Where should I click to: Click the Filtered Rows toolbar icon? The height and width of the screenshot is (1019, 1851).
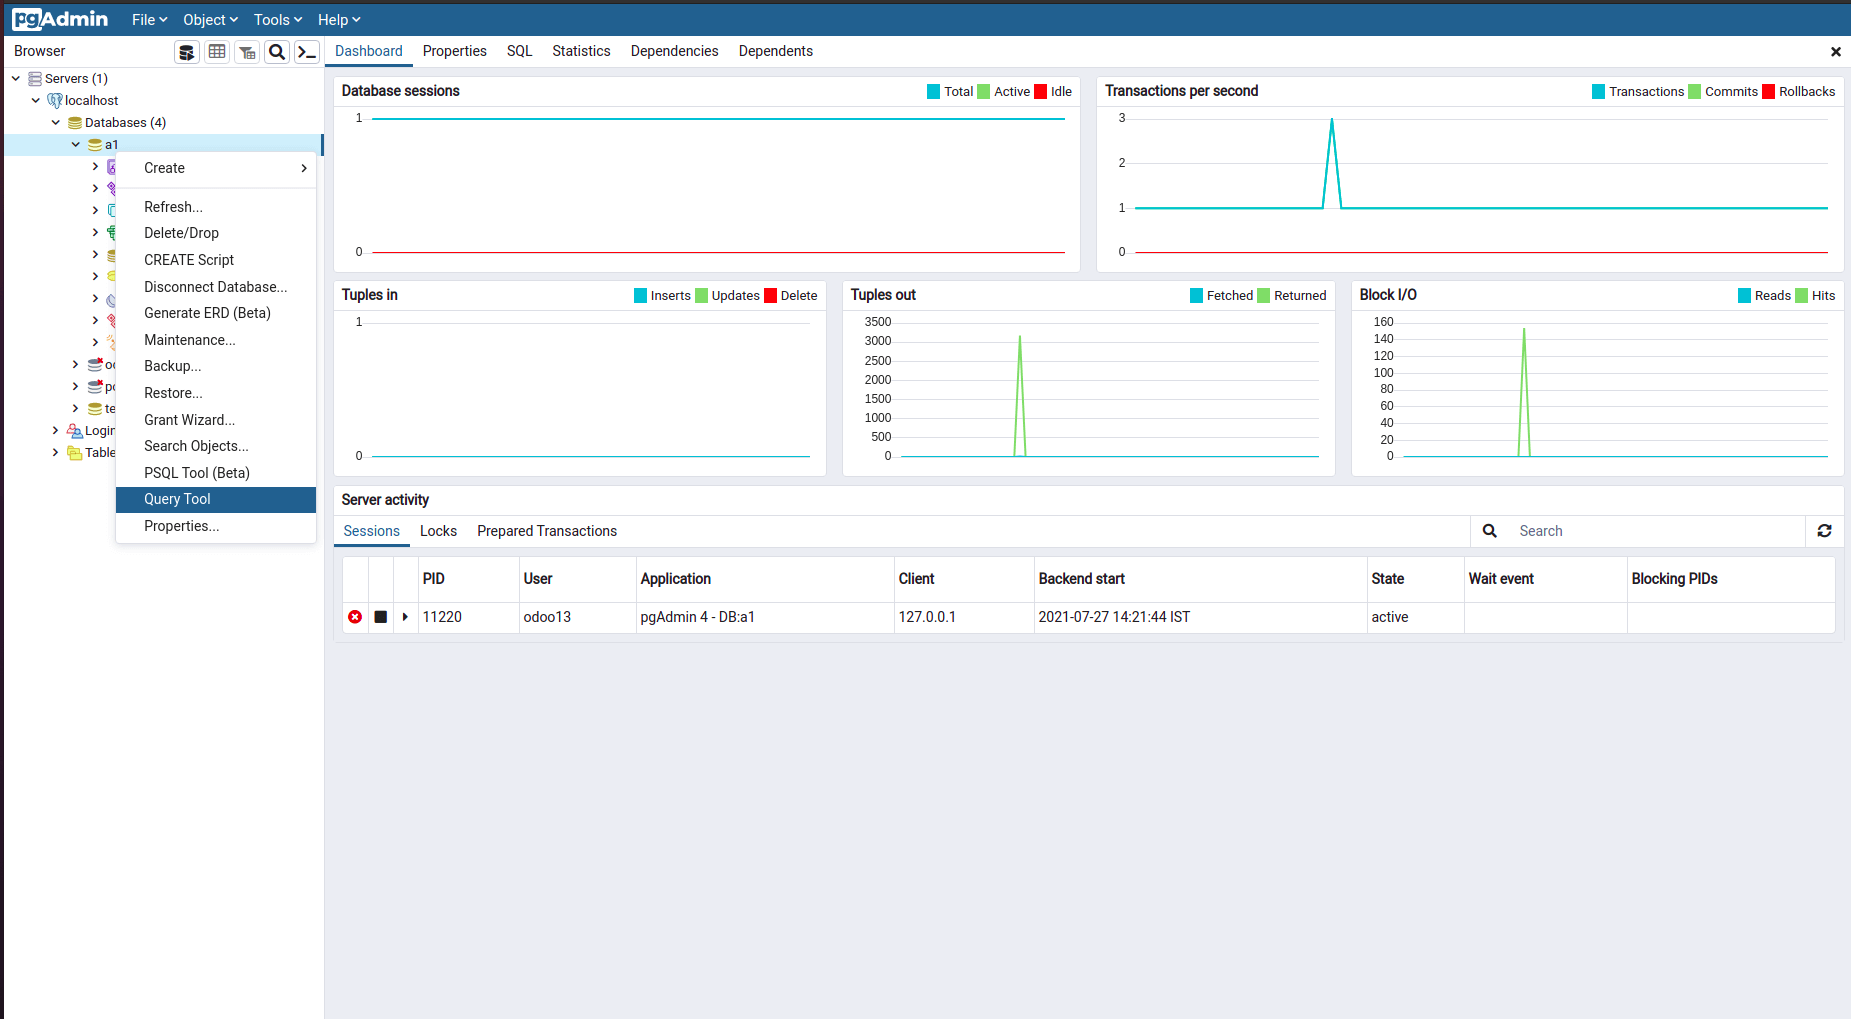pos(247,52)
